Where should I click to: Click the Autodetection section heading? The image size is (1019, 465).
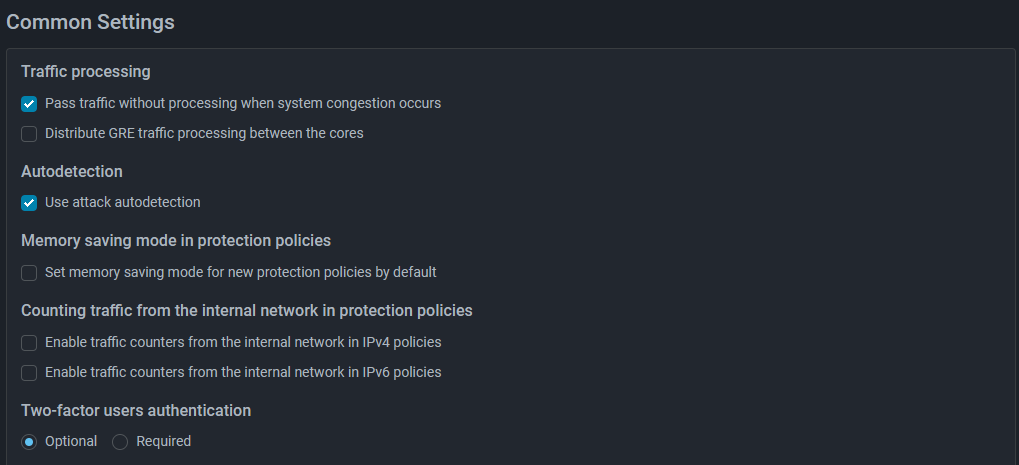[71, 171]
